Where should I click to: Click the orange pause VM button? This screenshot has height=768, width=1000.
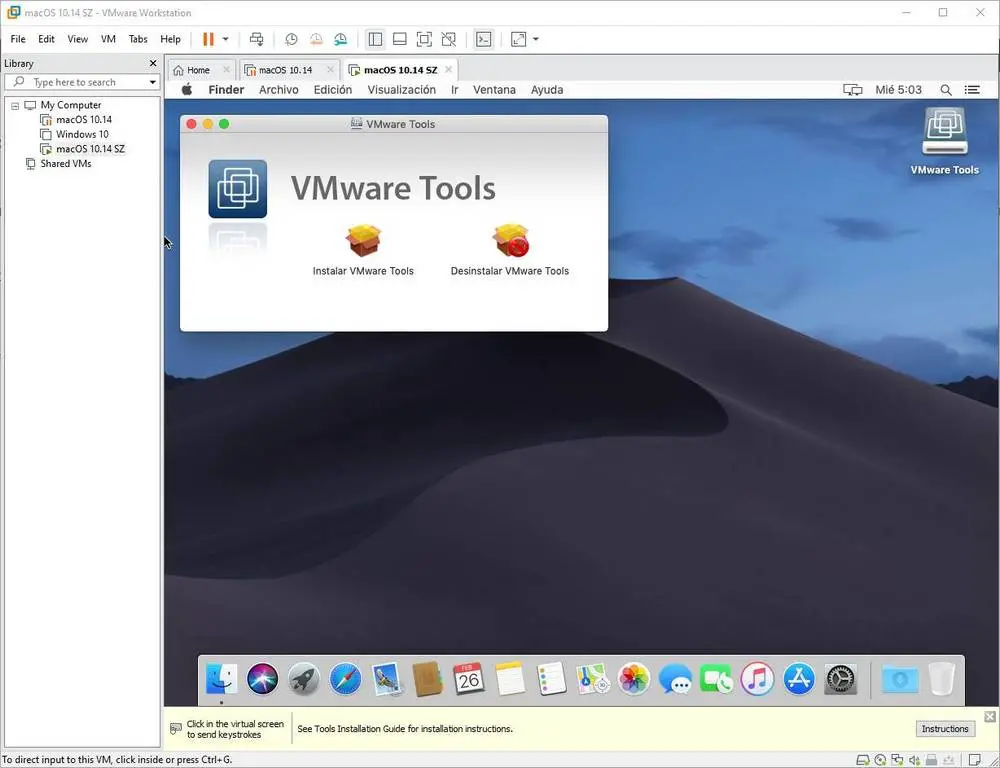tap(208, 39)
